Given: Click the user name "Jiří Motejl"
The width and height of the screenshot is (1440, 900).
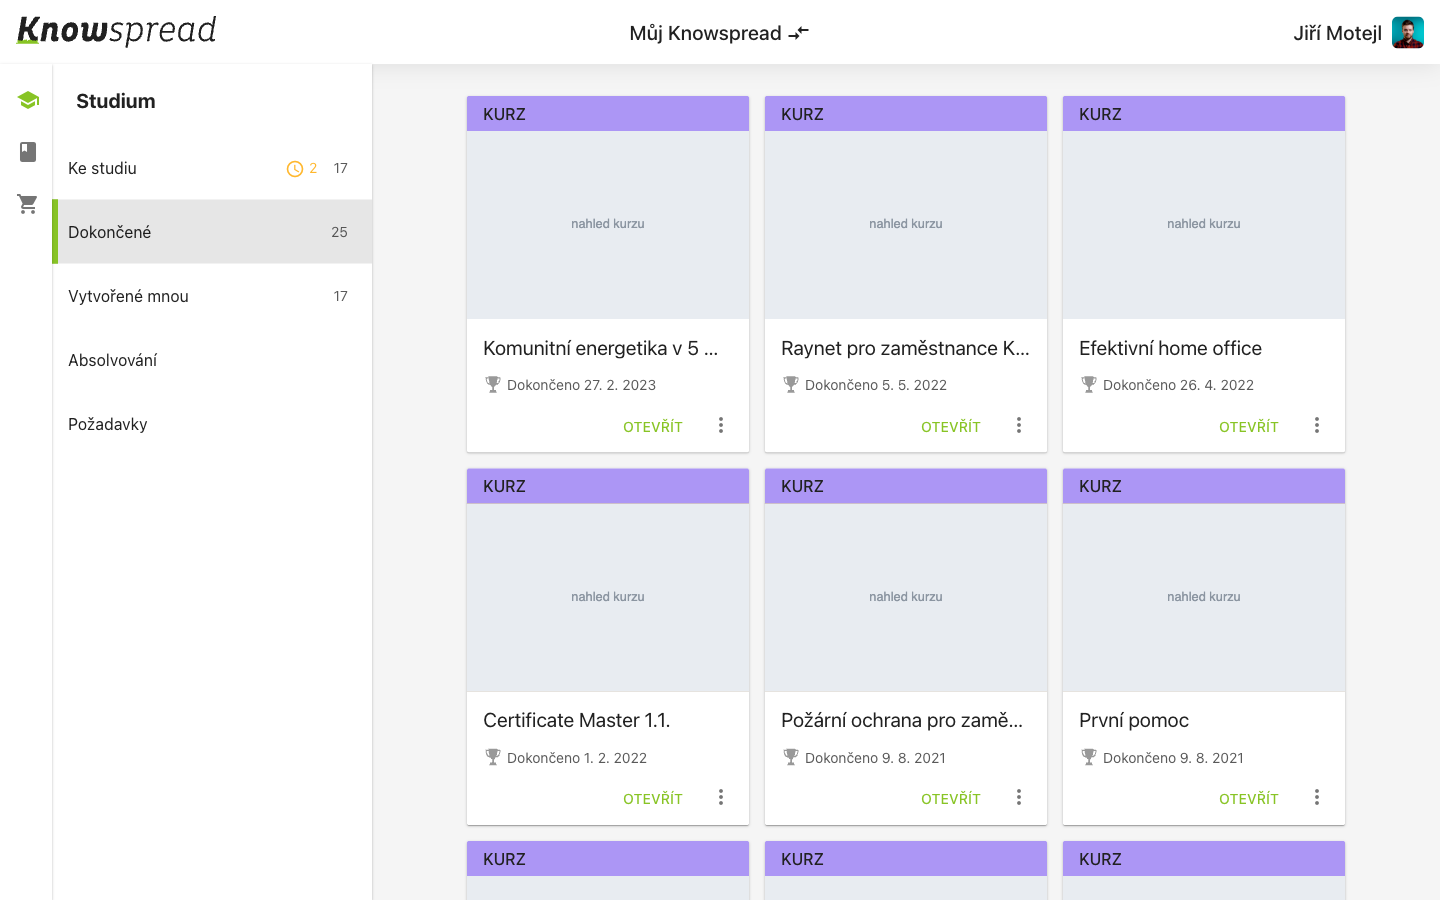Looking at the screenshot, I should pyautogui.click(x=1337, y=33).
